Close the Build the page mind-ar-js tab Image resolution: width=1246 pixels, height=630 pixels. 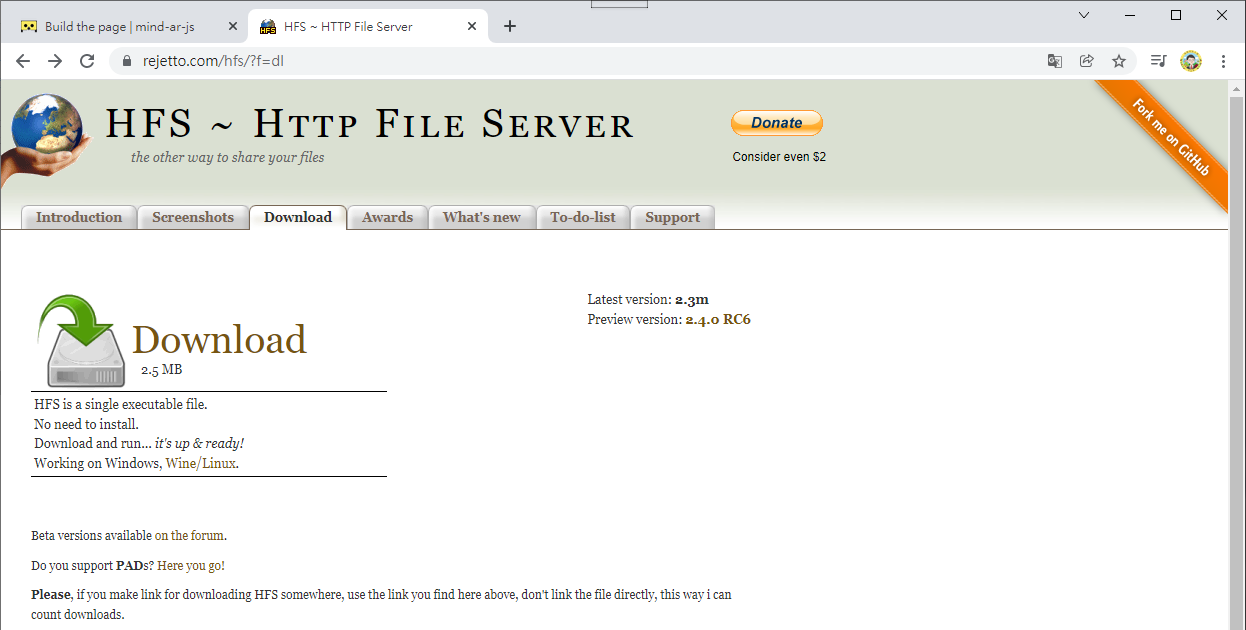pyautogui.click(x=233, y=26)
